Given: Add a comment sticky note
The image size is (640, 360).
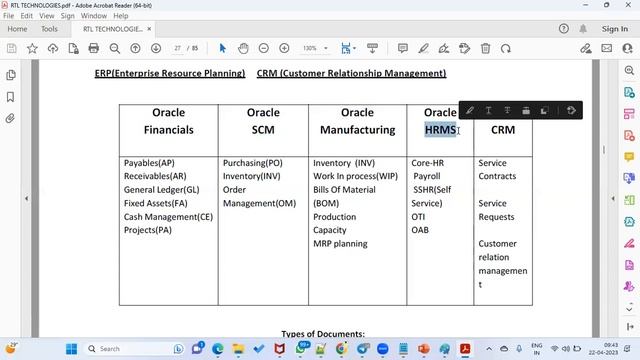Looking at the screenshot, I should click(403, 49).
